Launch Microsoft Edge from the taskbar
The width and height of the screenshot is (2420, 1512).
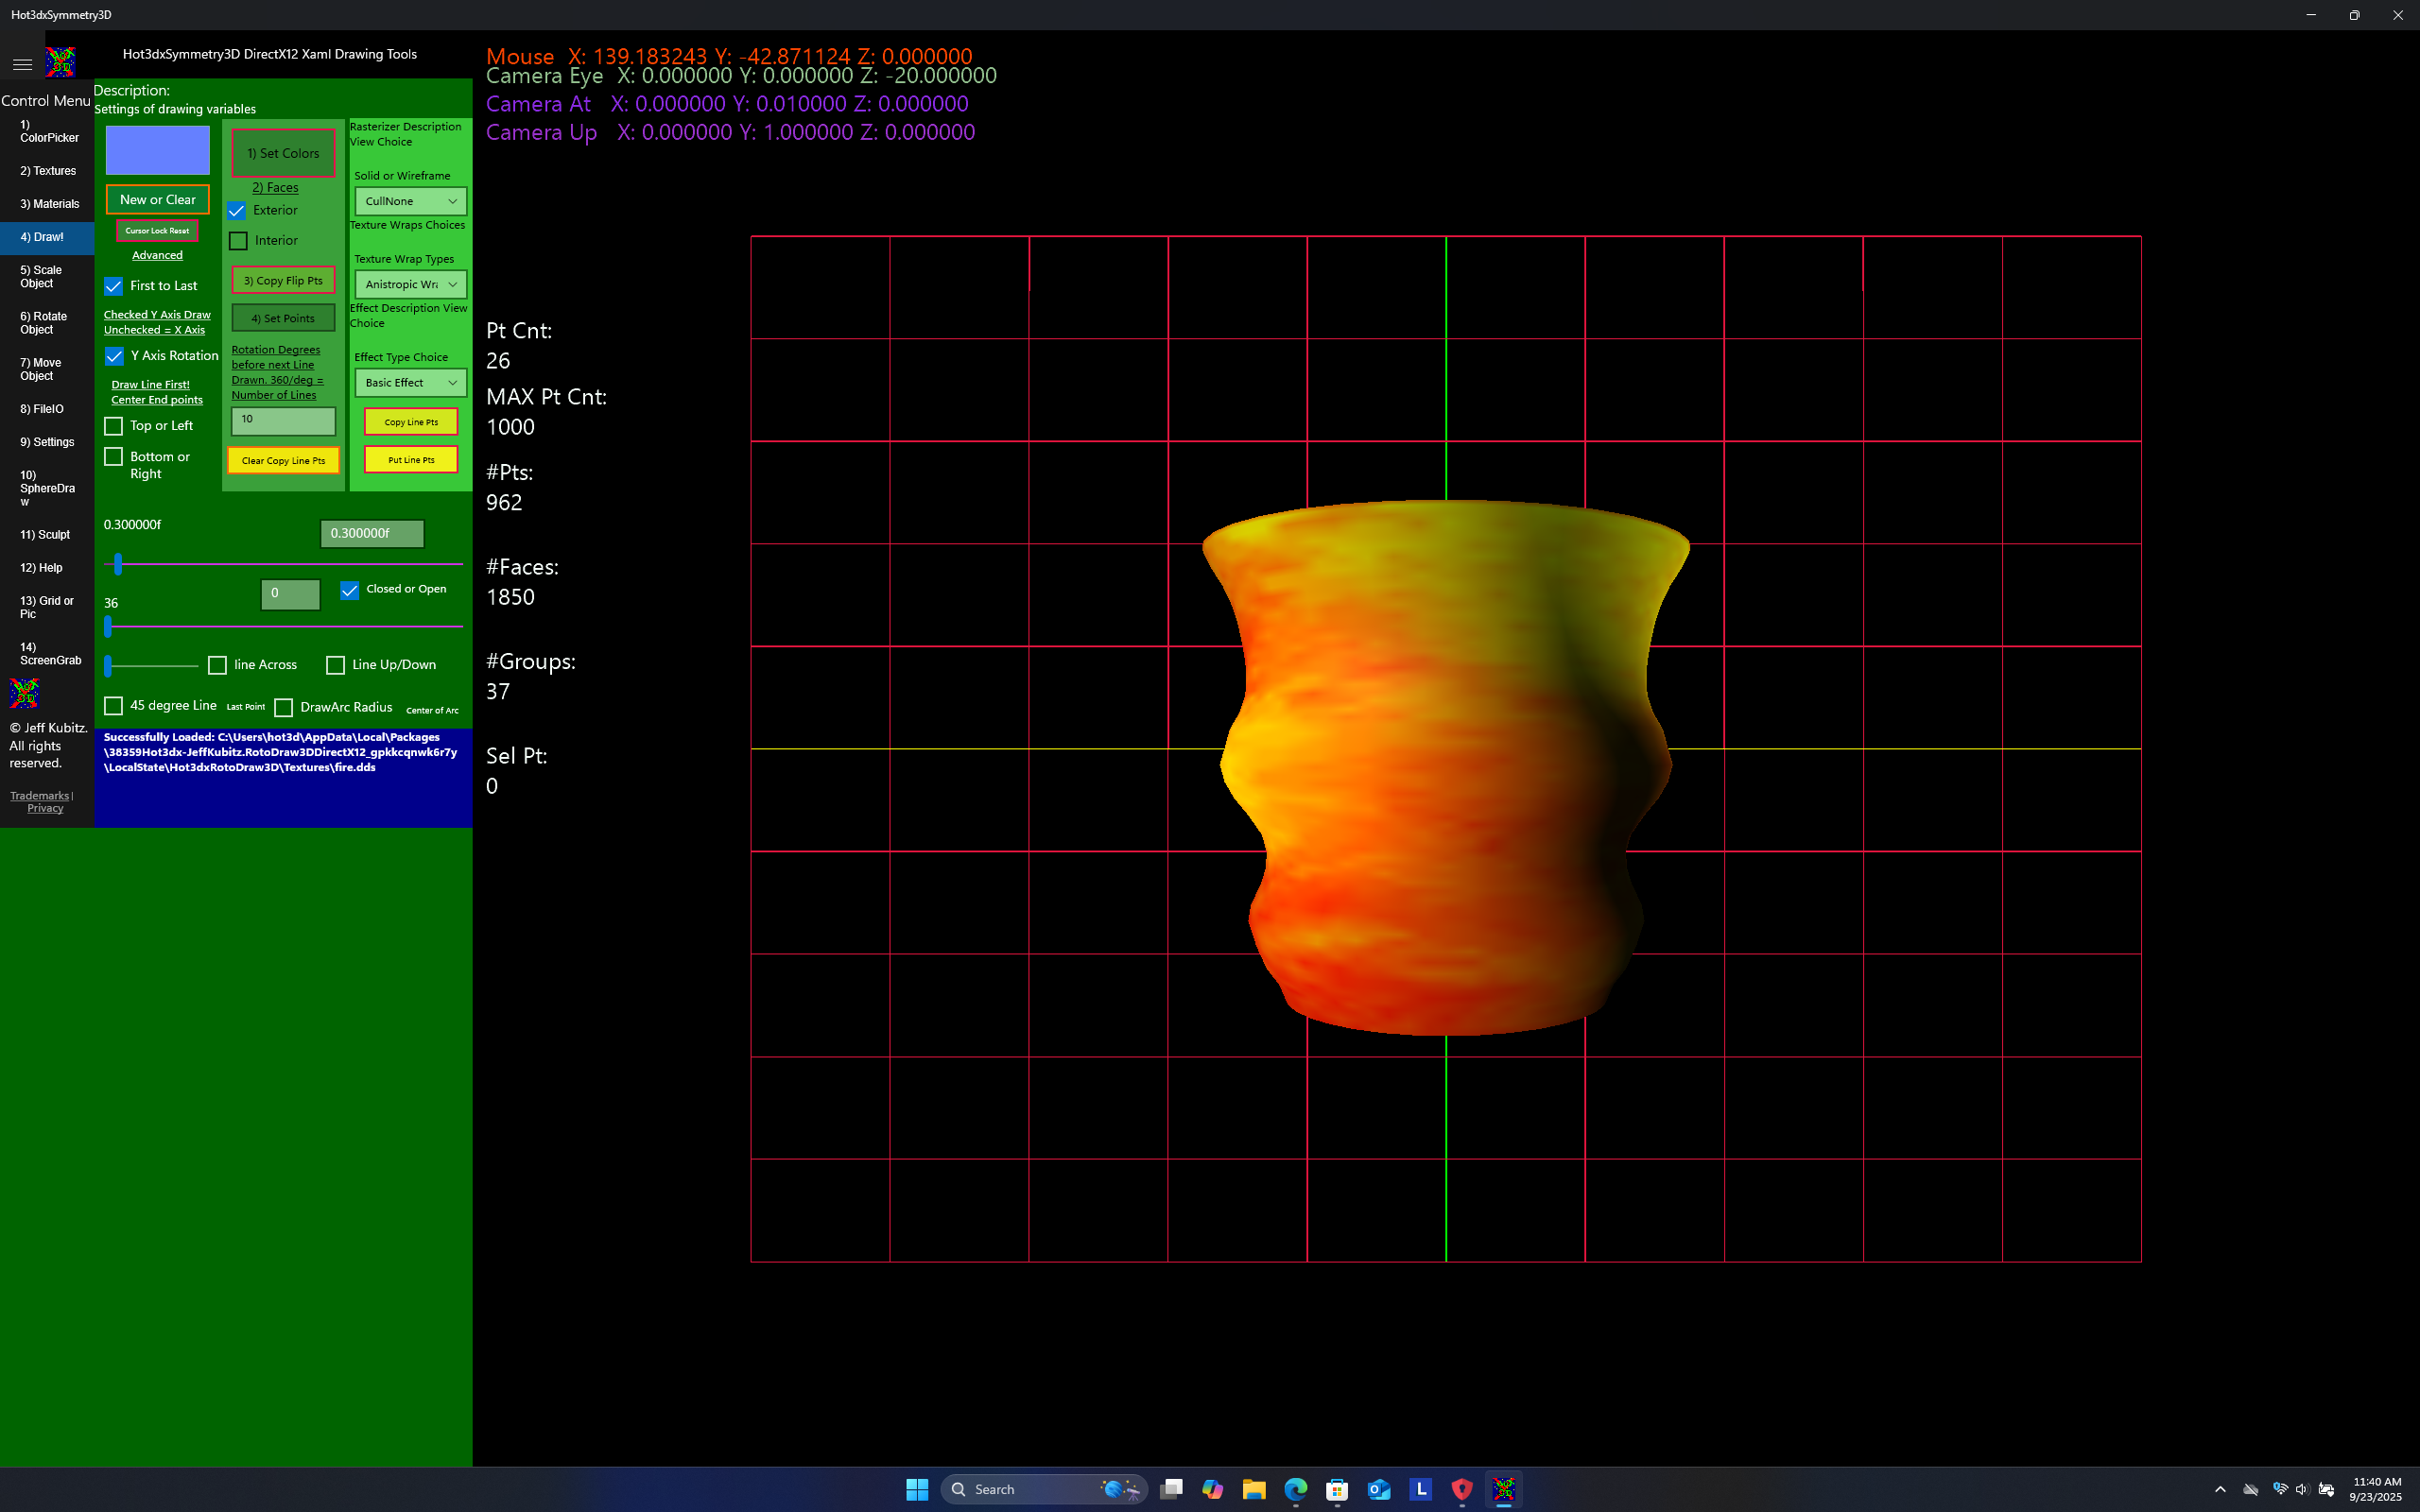click(x=1296, y=1489)
